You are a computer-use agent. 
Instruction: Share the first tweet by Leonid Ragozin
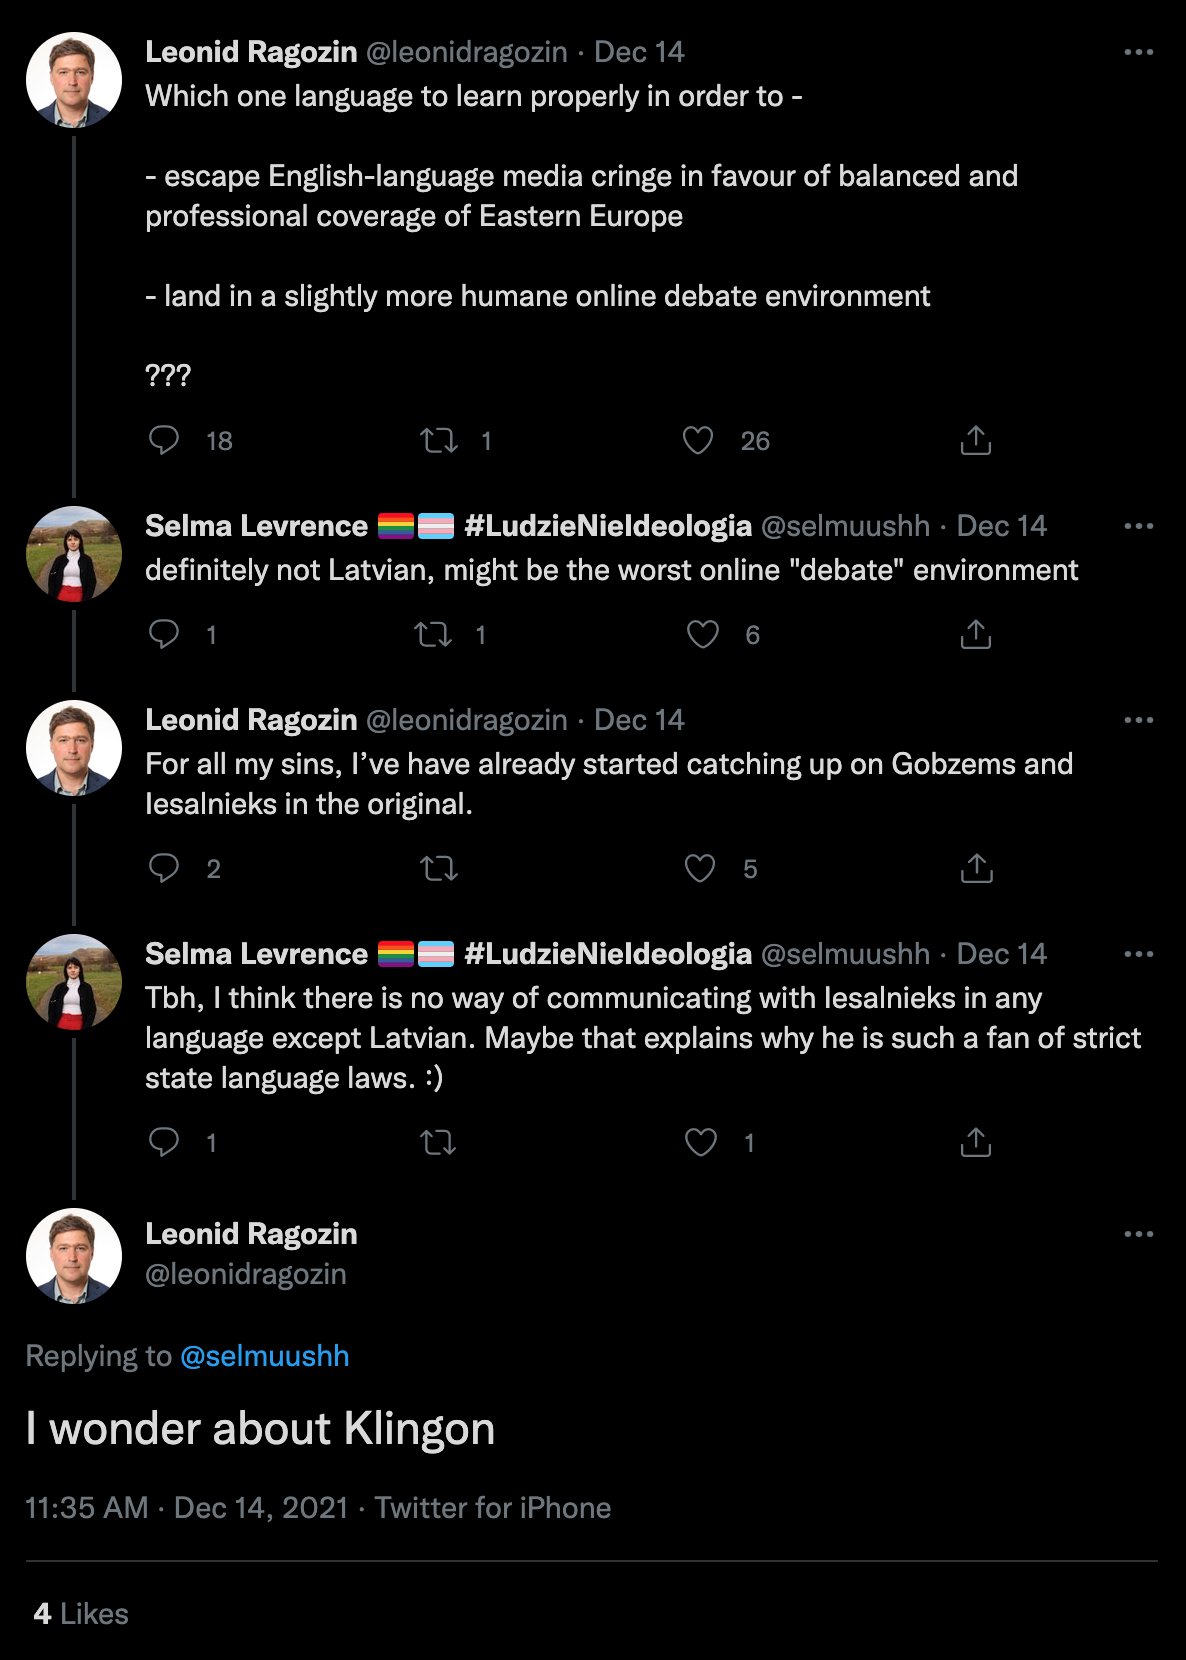[975, 440]
